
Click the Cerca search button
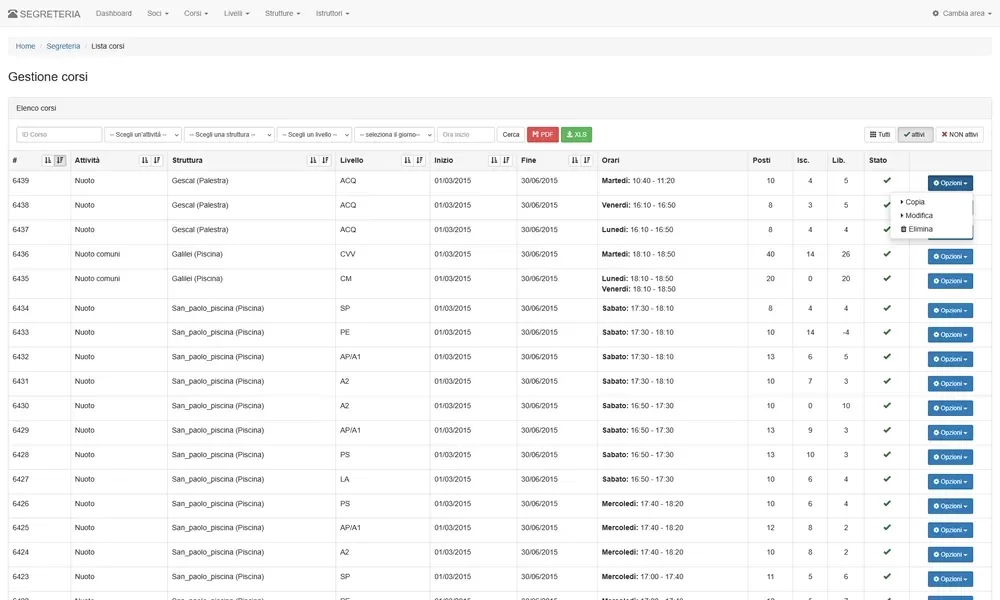click(511, 135)
